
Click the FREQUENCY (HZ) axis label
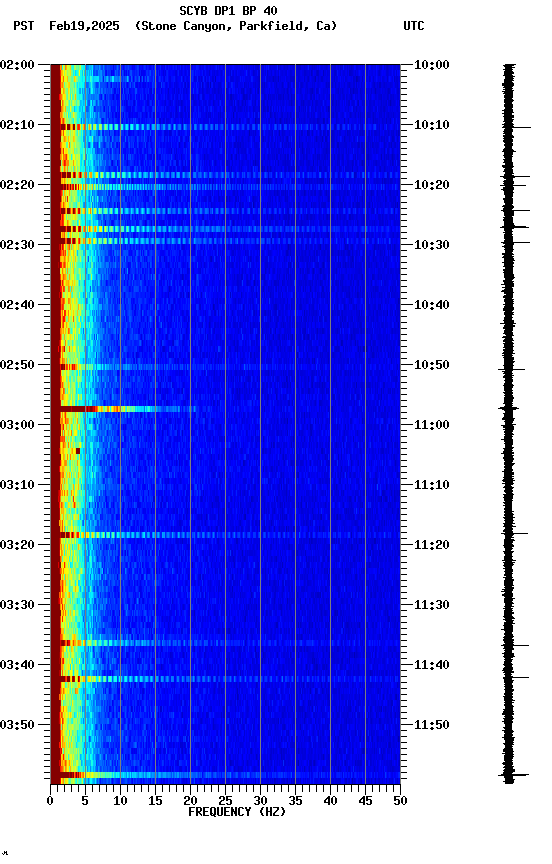point(237,812)
